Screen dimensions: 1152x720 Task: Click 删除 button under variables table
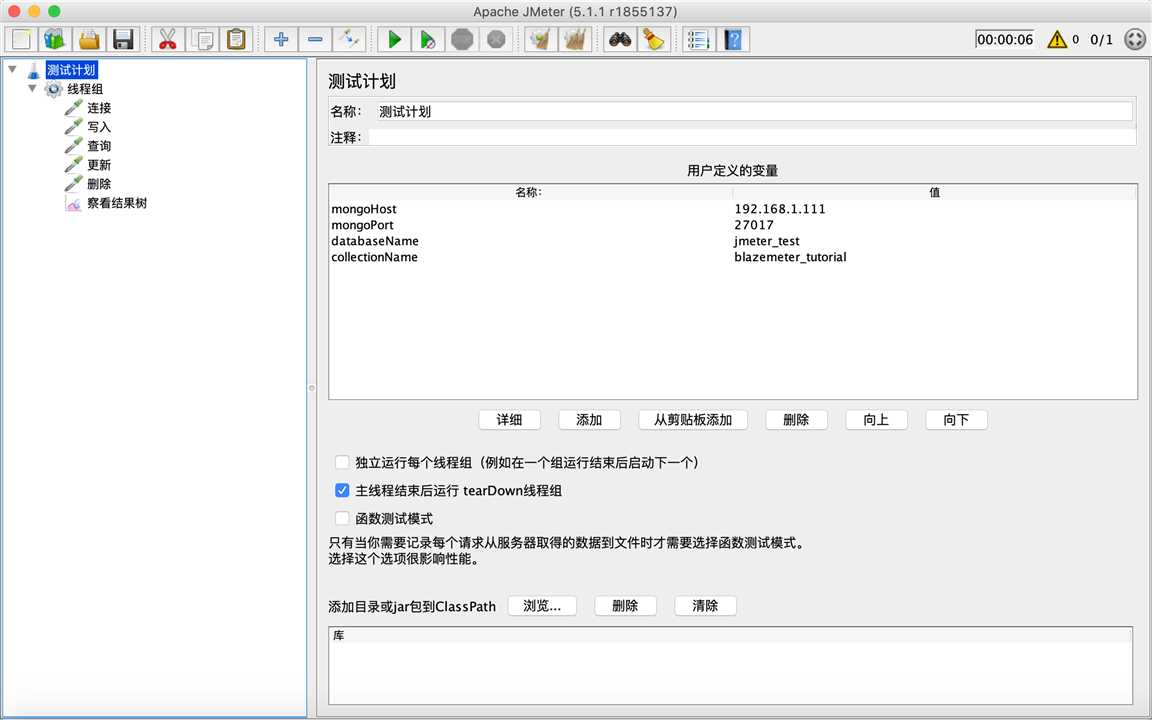[x=796, y=420]
